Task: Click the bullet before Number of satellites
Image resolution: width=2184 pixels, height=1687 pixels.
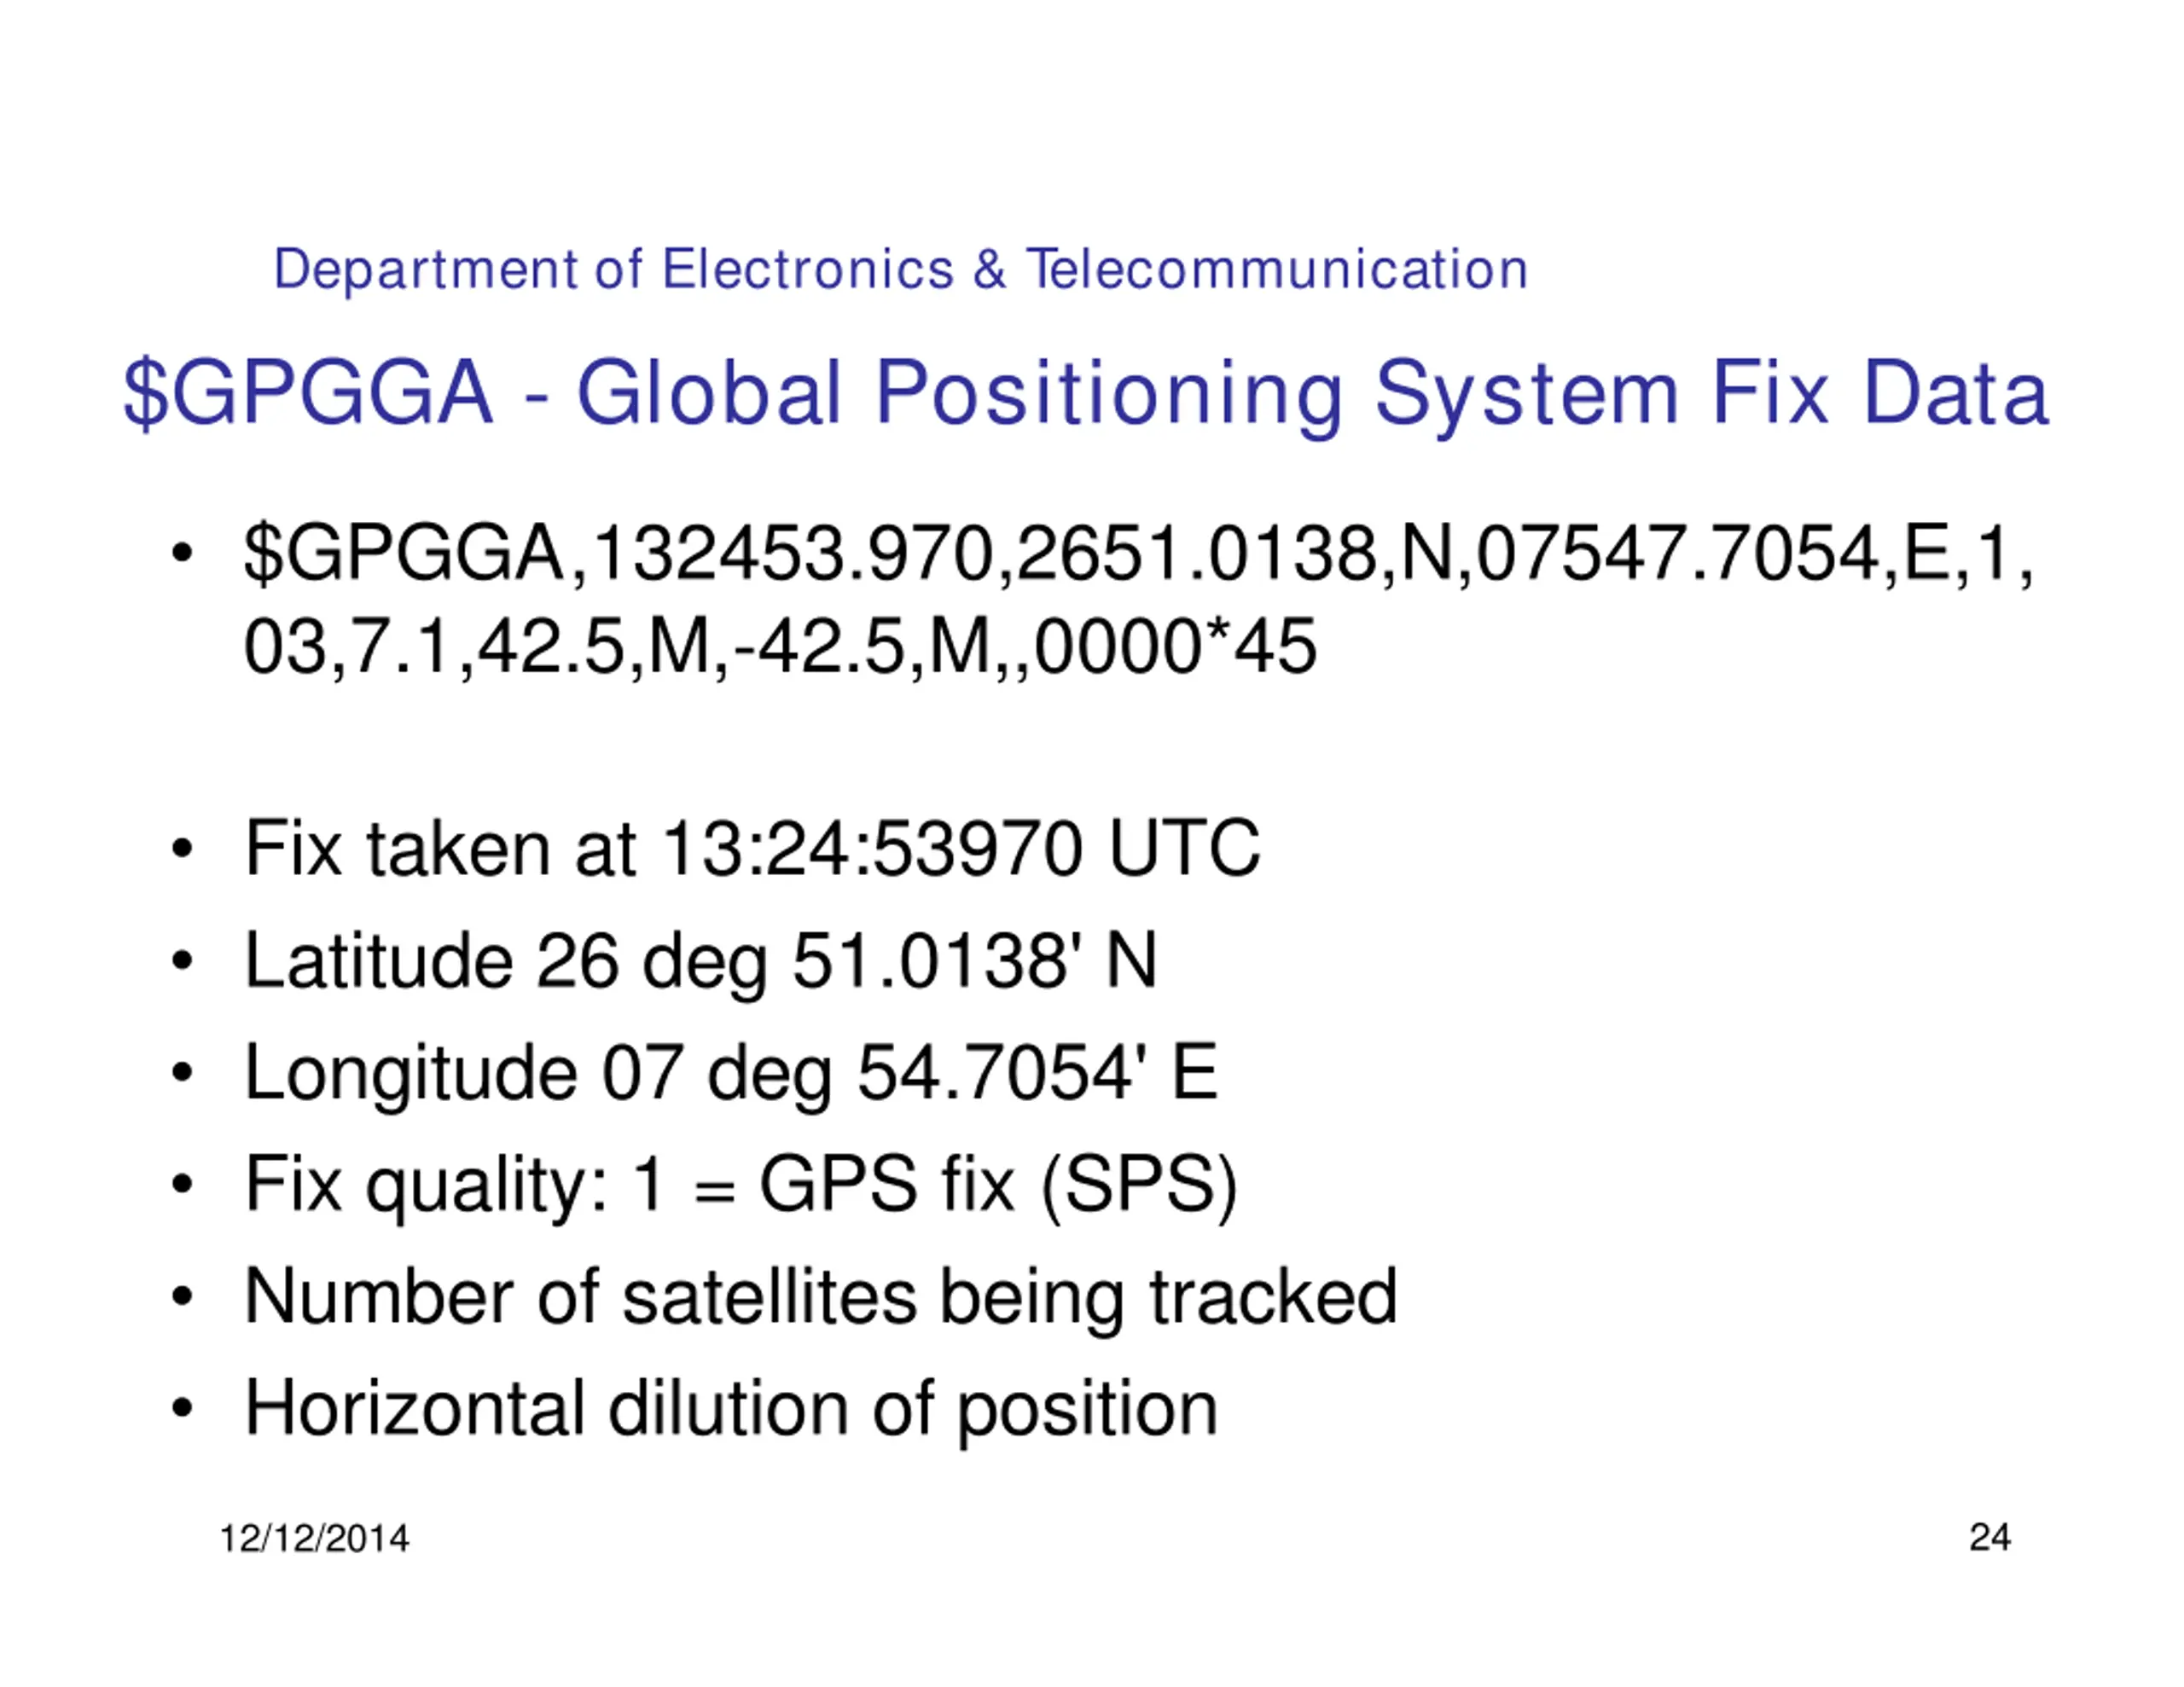Action: tap(181, 1298)
